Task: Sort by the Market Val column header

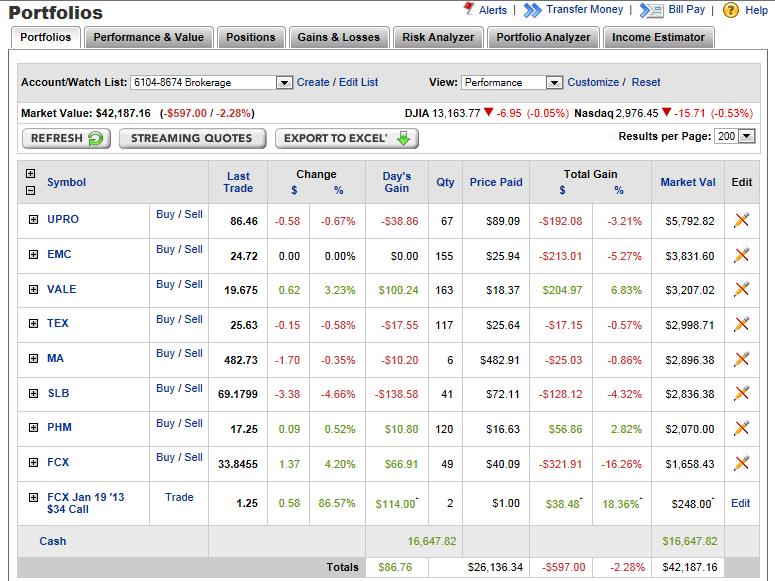Action: click(687, 182)
